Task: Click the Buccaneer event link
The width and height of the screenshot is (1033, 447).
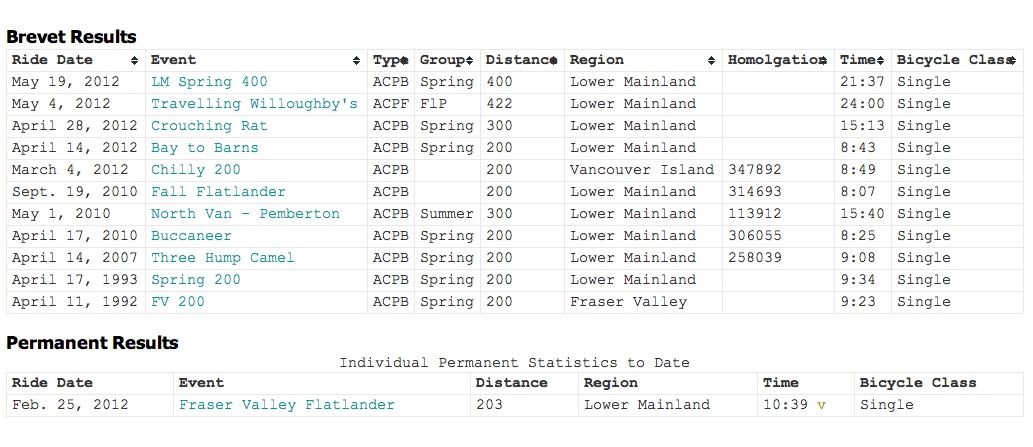Action: pyautogui.click(x=191, y=236)
